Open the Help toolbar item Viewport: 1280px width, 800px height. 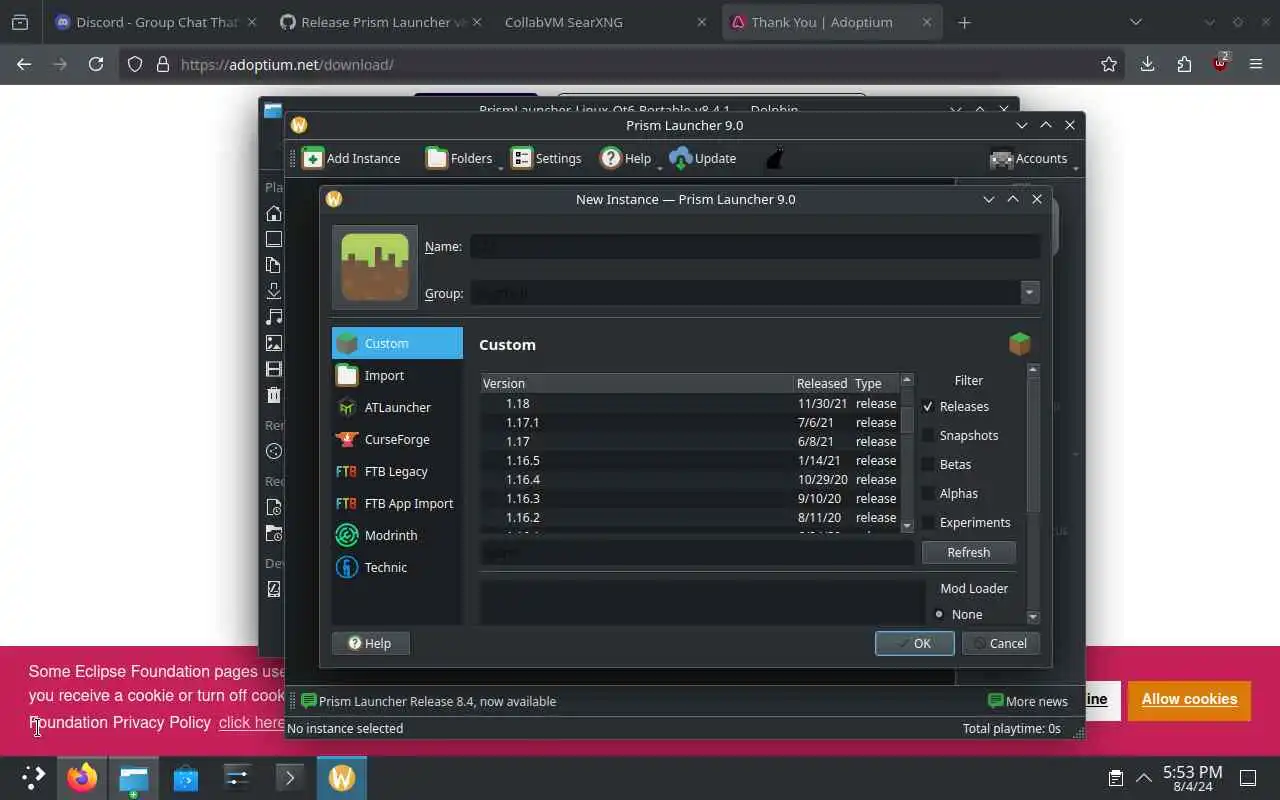tap(626, 158)
